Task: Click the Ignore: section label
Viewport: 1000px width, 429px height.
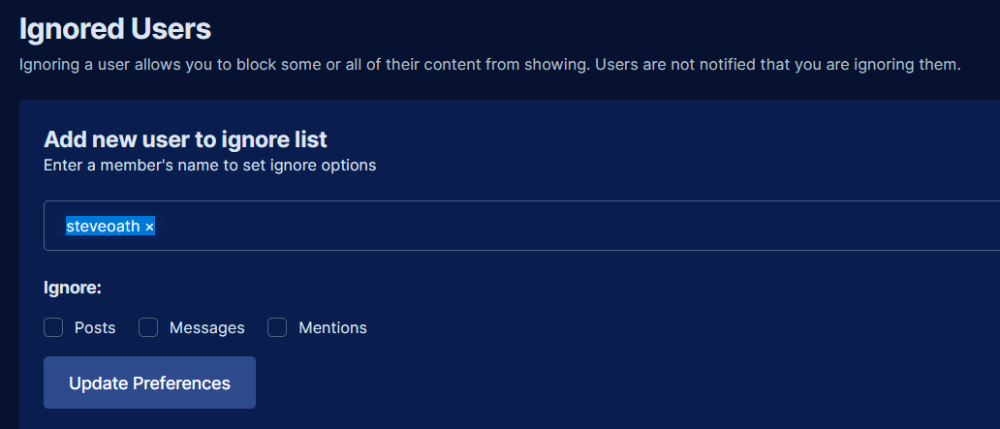Action: pos(73,287)
